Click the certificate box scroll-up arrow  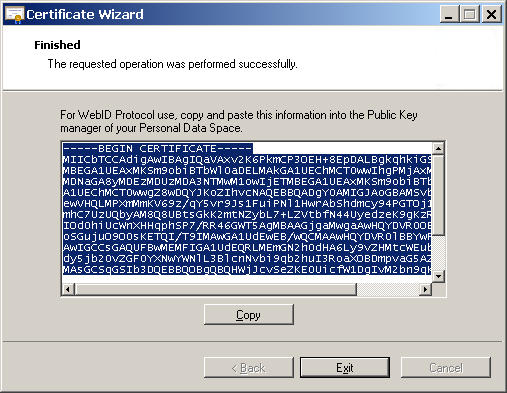click(438, 148)
